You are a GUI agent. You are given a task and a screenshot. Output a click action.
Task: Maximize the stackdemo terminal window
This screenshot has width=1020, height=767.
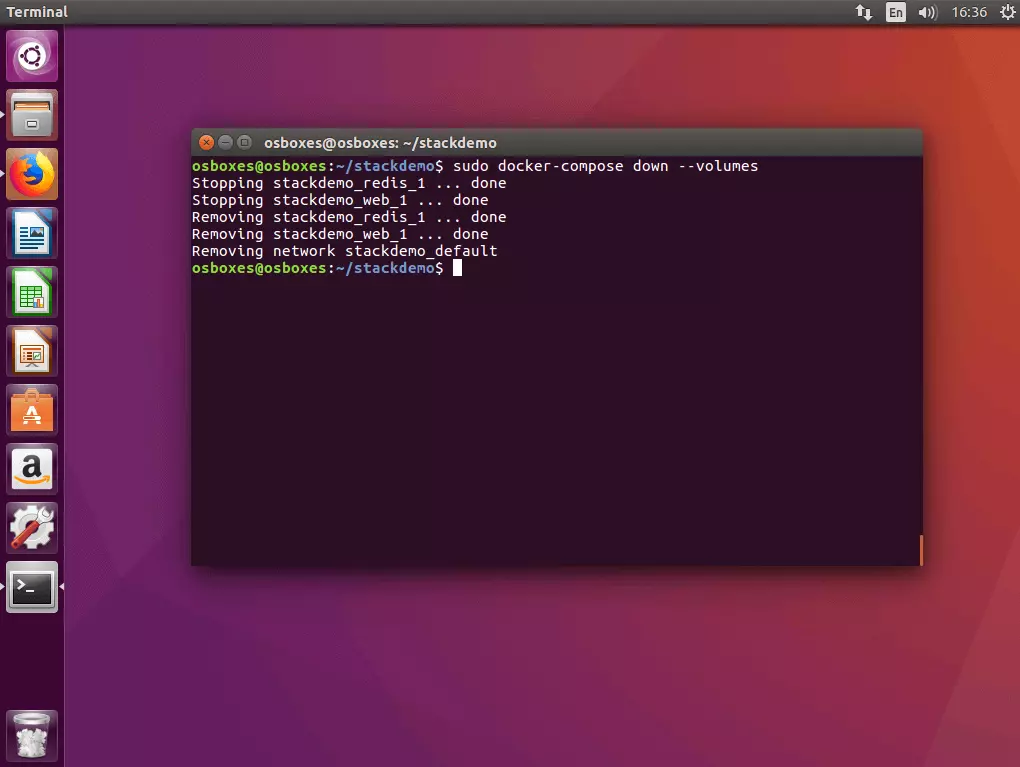click(x=245, y=142)
